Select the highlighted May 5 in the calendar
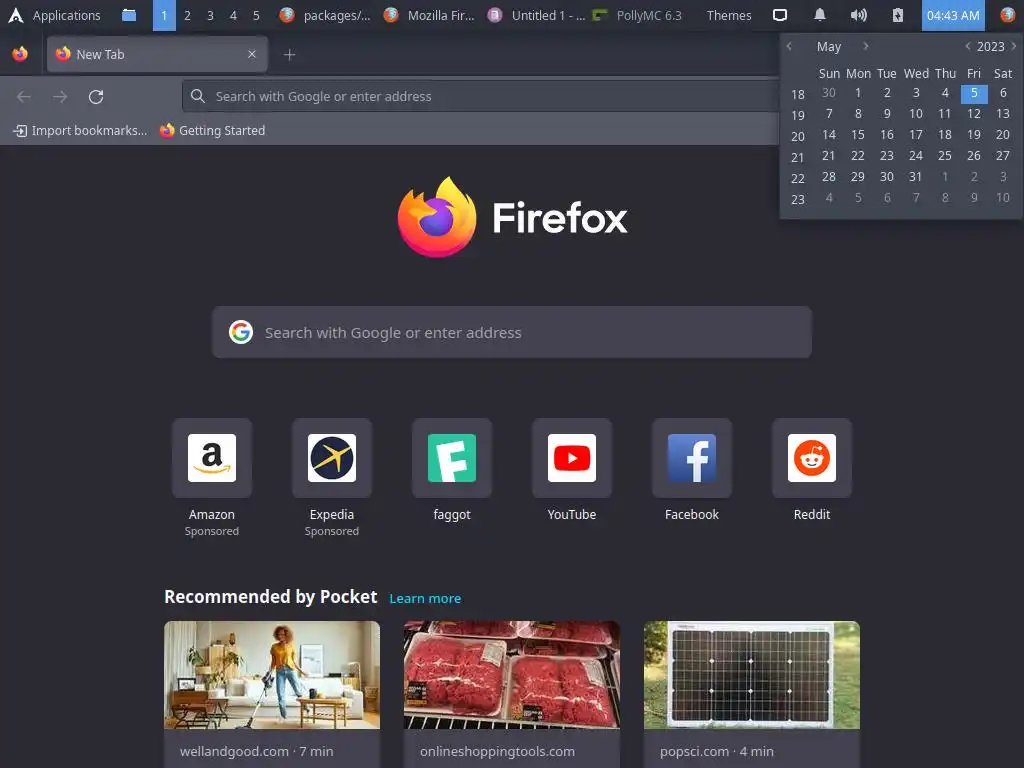1024x768 pixels. point(974,93)
